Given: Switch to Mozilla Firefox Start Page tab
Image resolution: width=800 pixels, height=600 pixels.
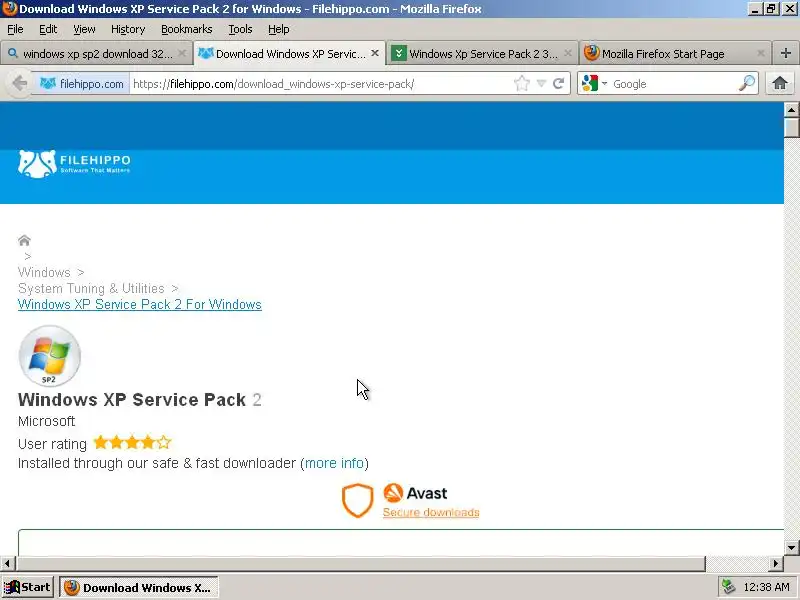Looking at the screenshot, I should click(675, 54).
